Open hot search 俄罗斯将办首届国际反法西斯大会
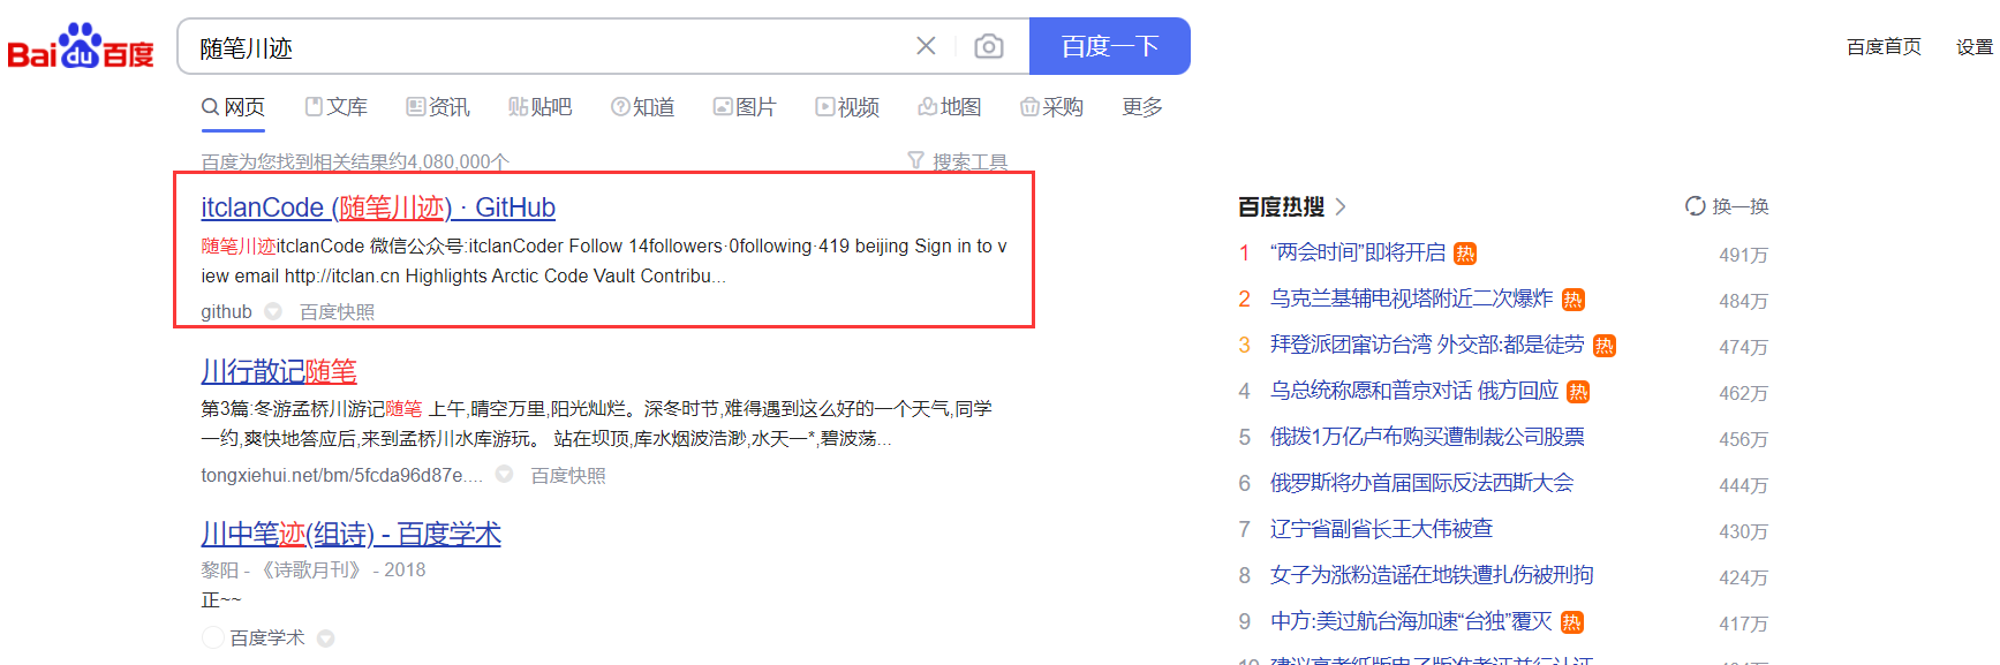Viewport: 2000px width, 665px height. [1422, 483]
